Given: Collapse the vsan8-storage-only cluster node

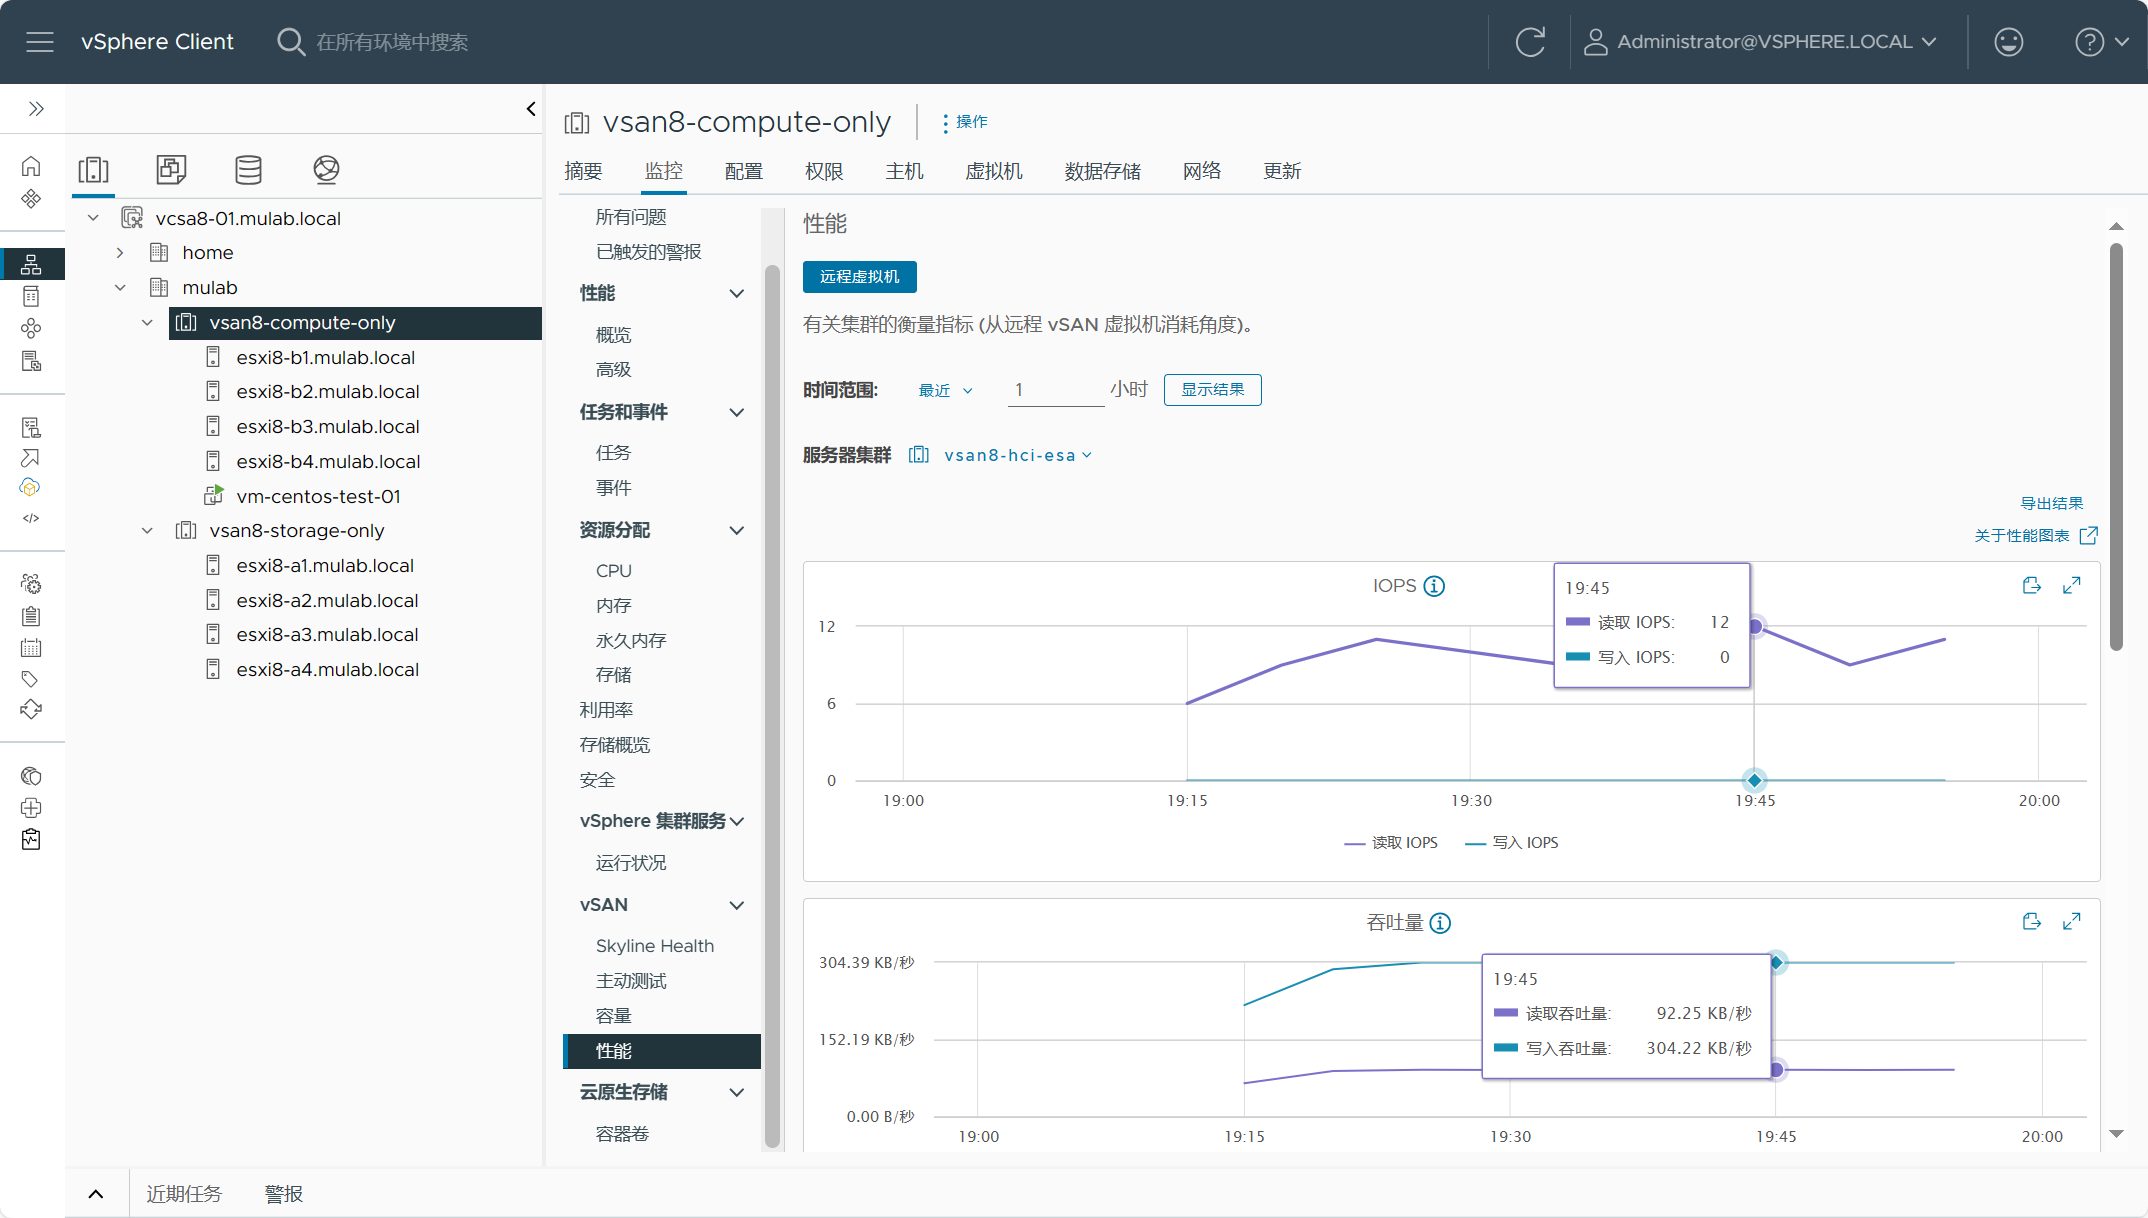Looking at the screenshot, I should pos(147,531).
